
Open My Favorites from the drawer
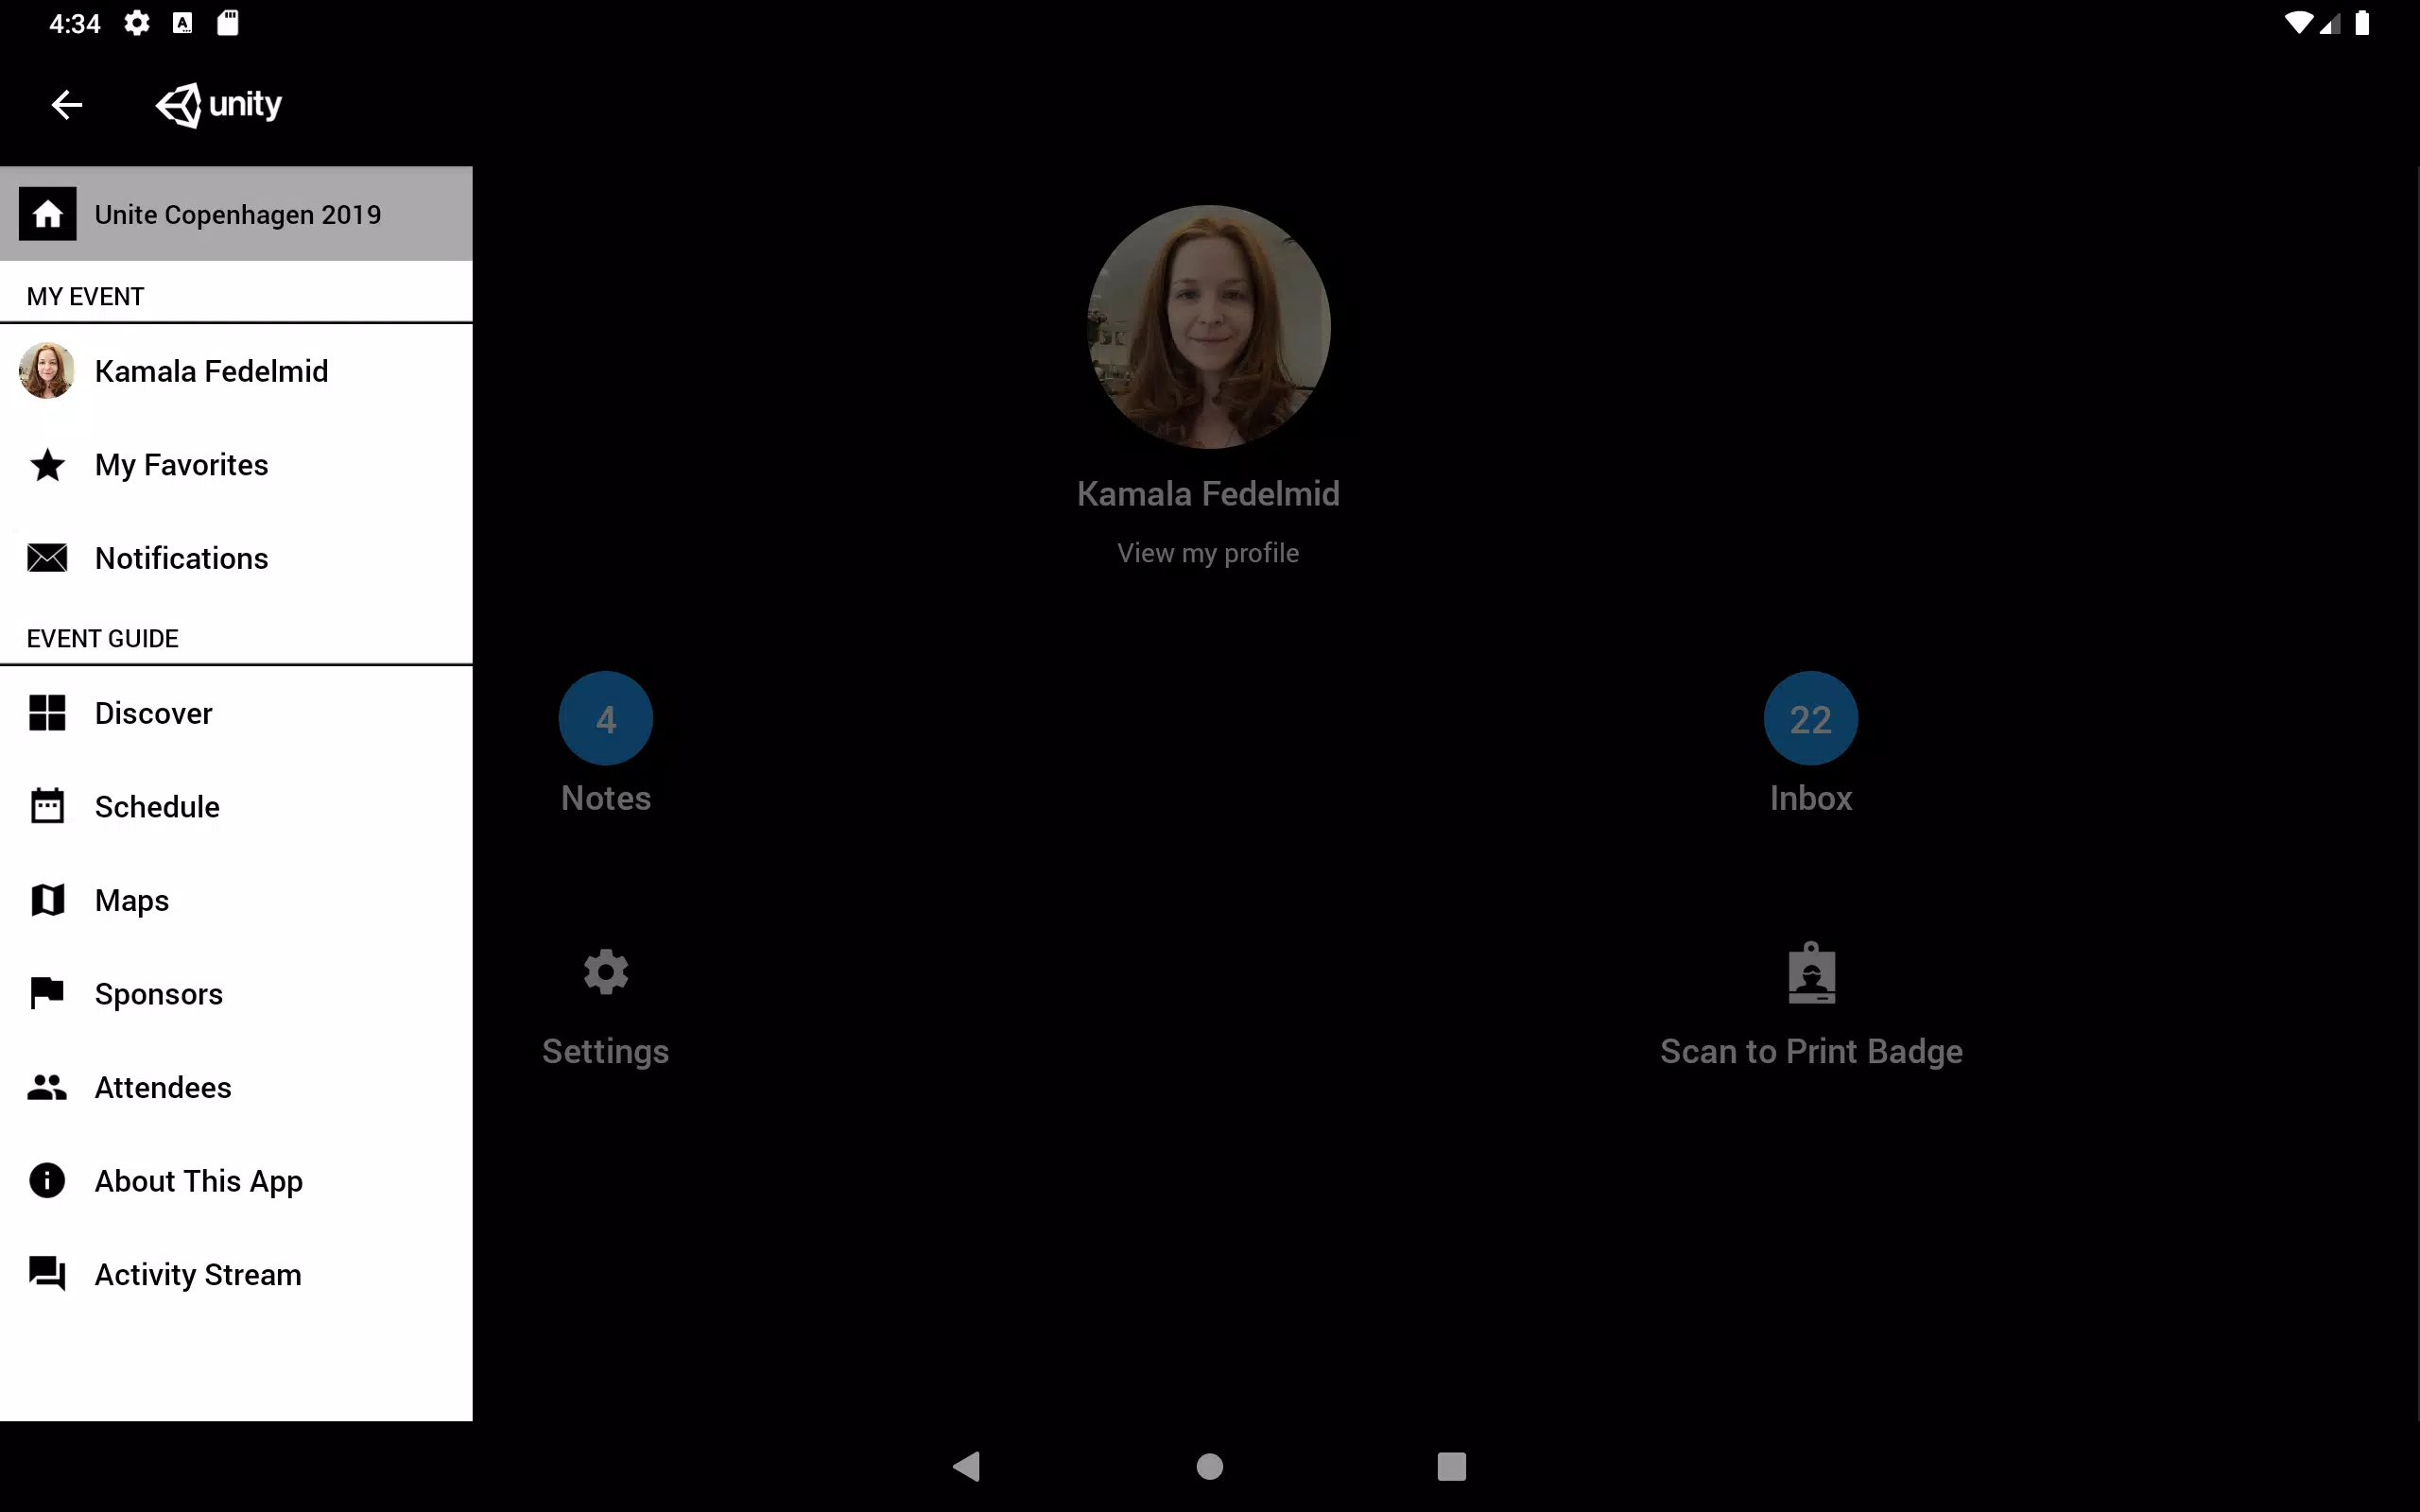[x=236, y=465]
